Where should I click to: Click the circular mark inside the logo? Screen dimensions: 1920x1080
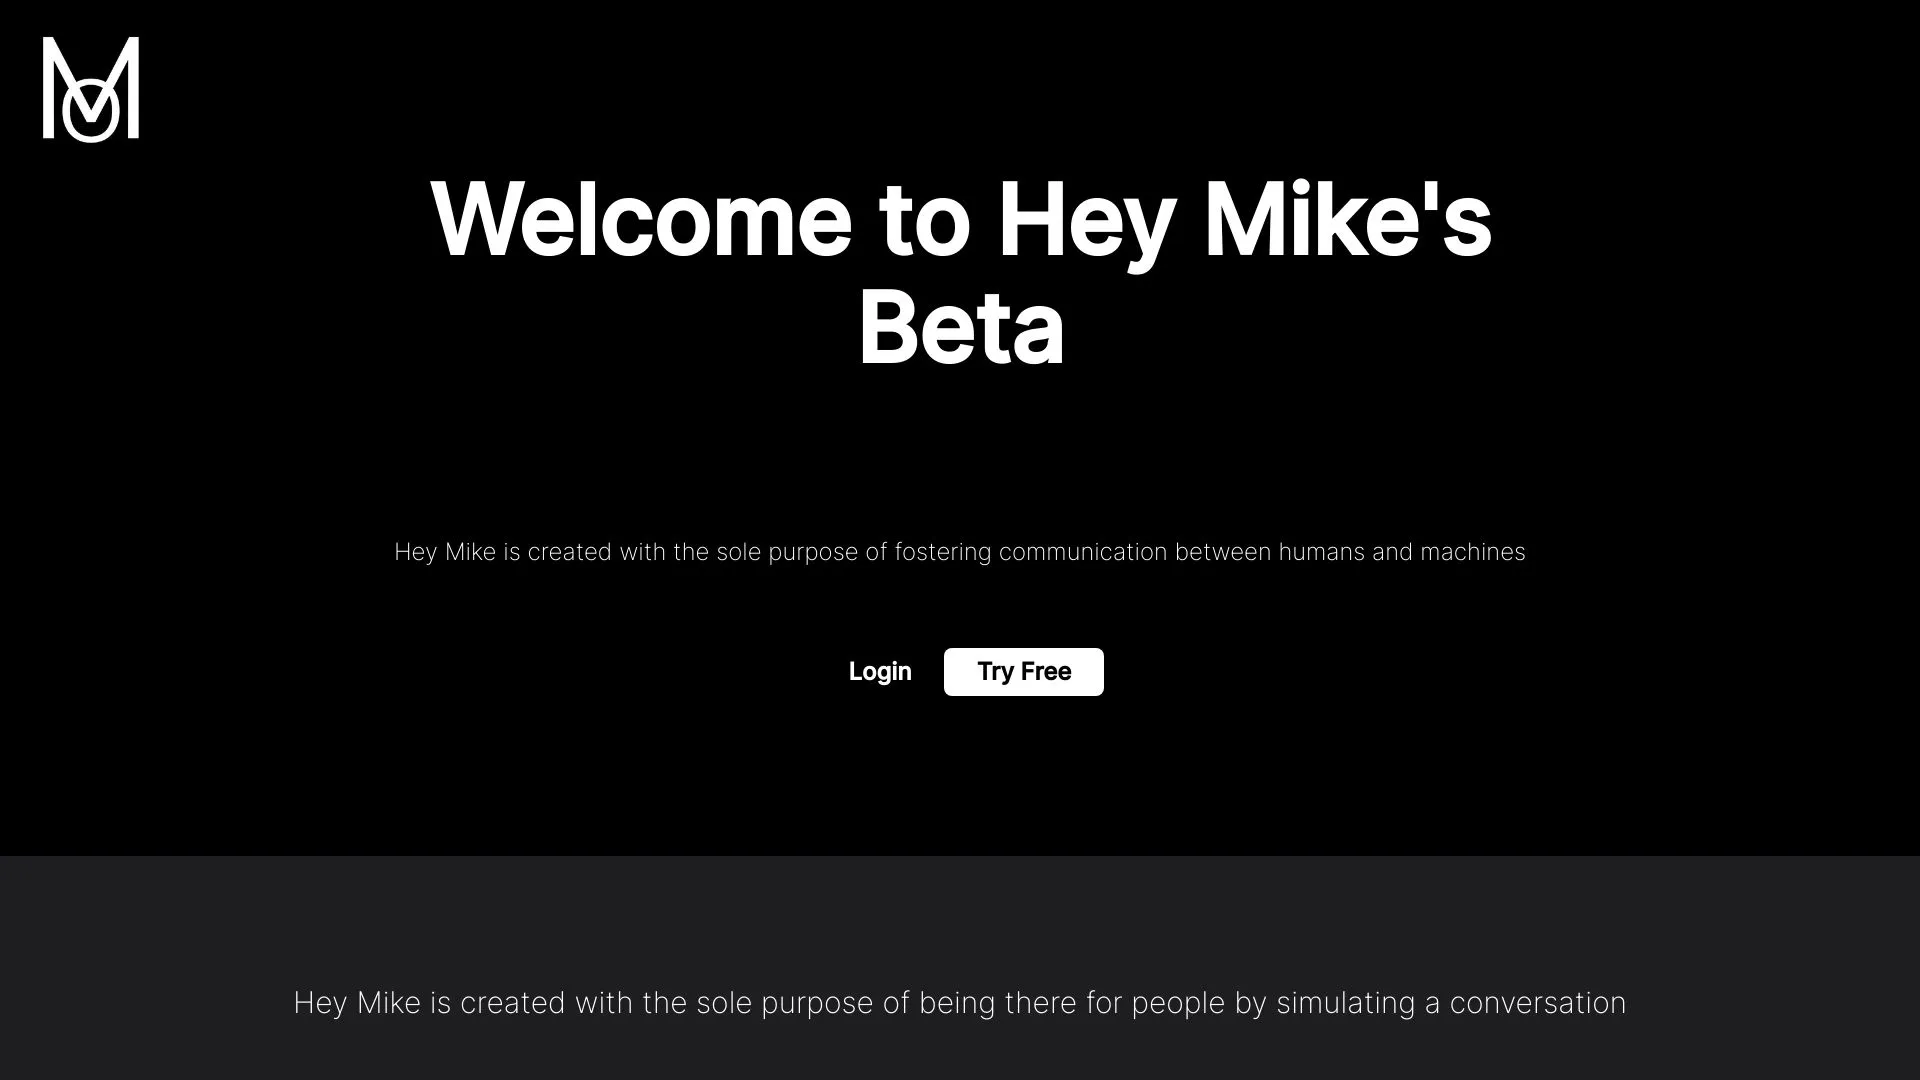tap(90, 110)
